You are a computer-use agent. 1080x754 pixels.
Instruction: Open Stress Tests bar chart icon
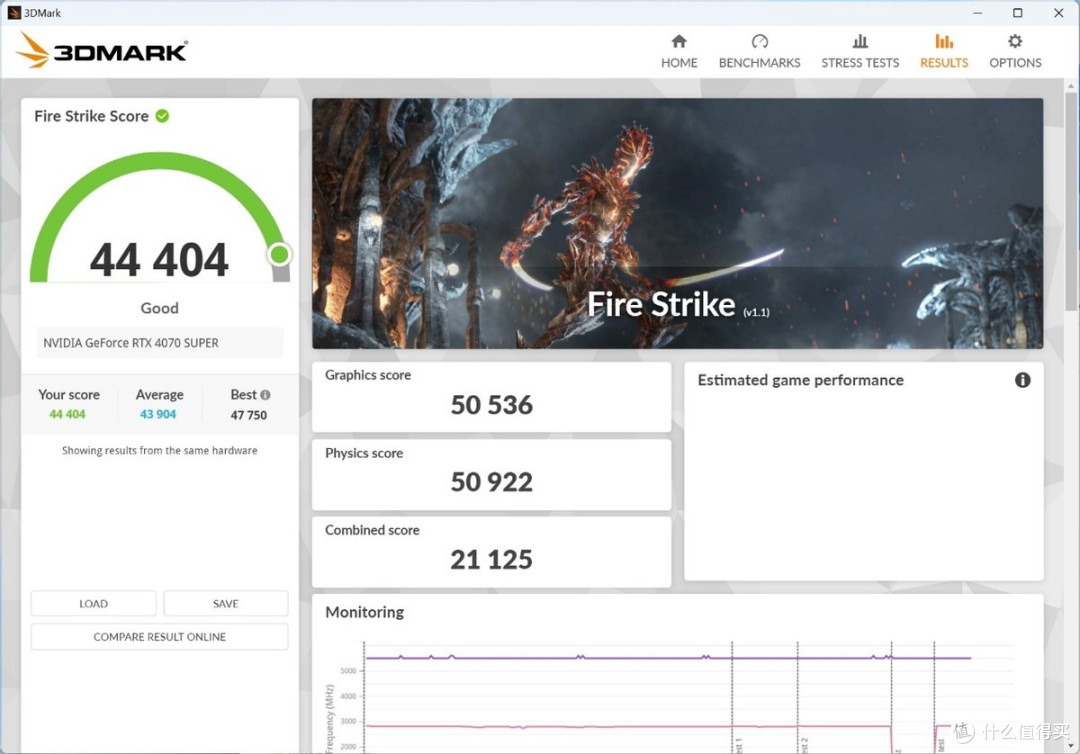pos(860,42)
